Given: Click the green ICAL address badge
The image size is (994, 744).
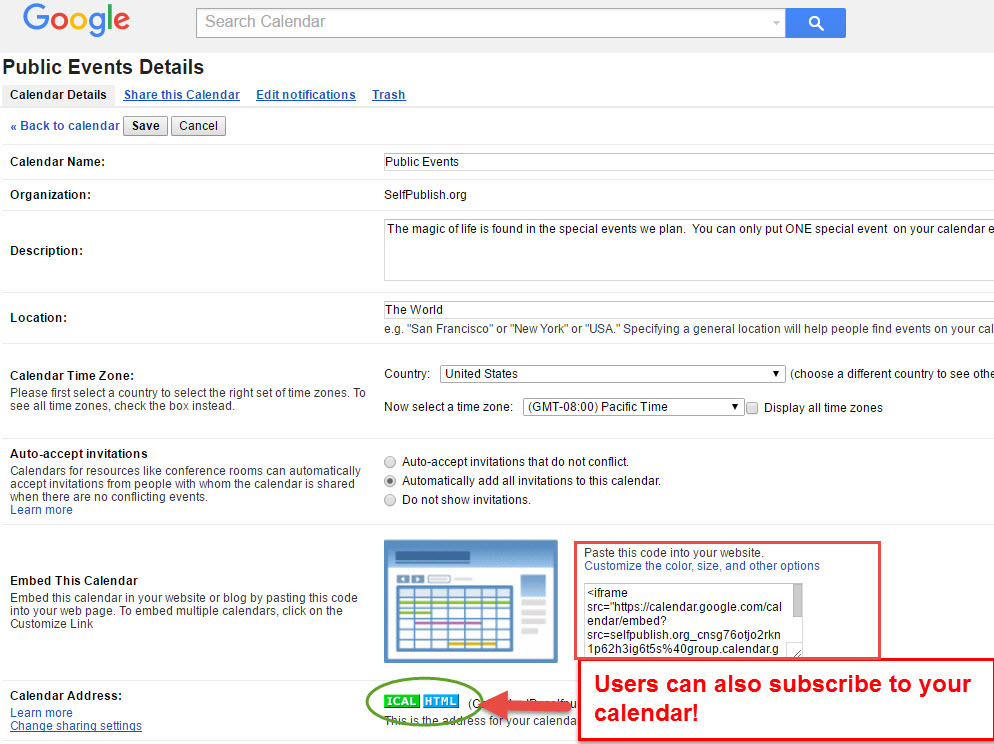Looking at the screenshot, I should click(402, 701).
